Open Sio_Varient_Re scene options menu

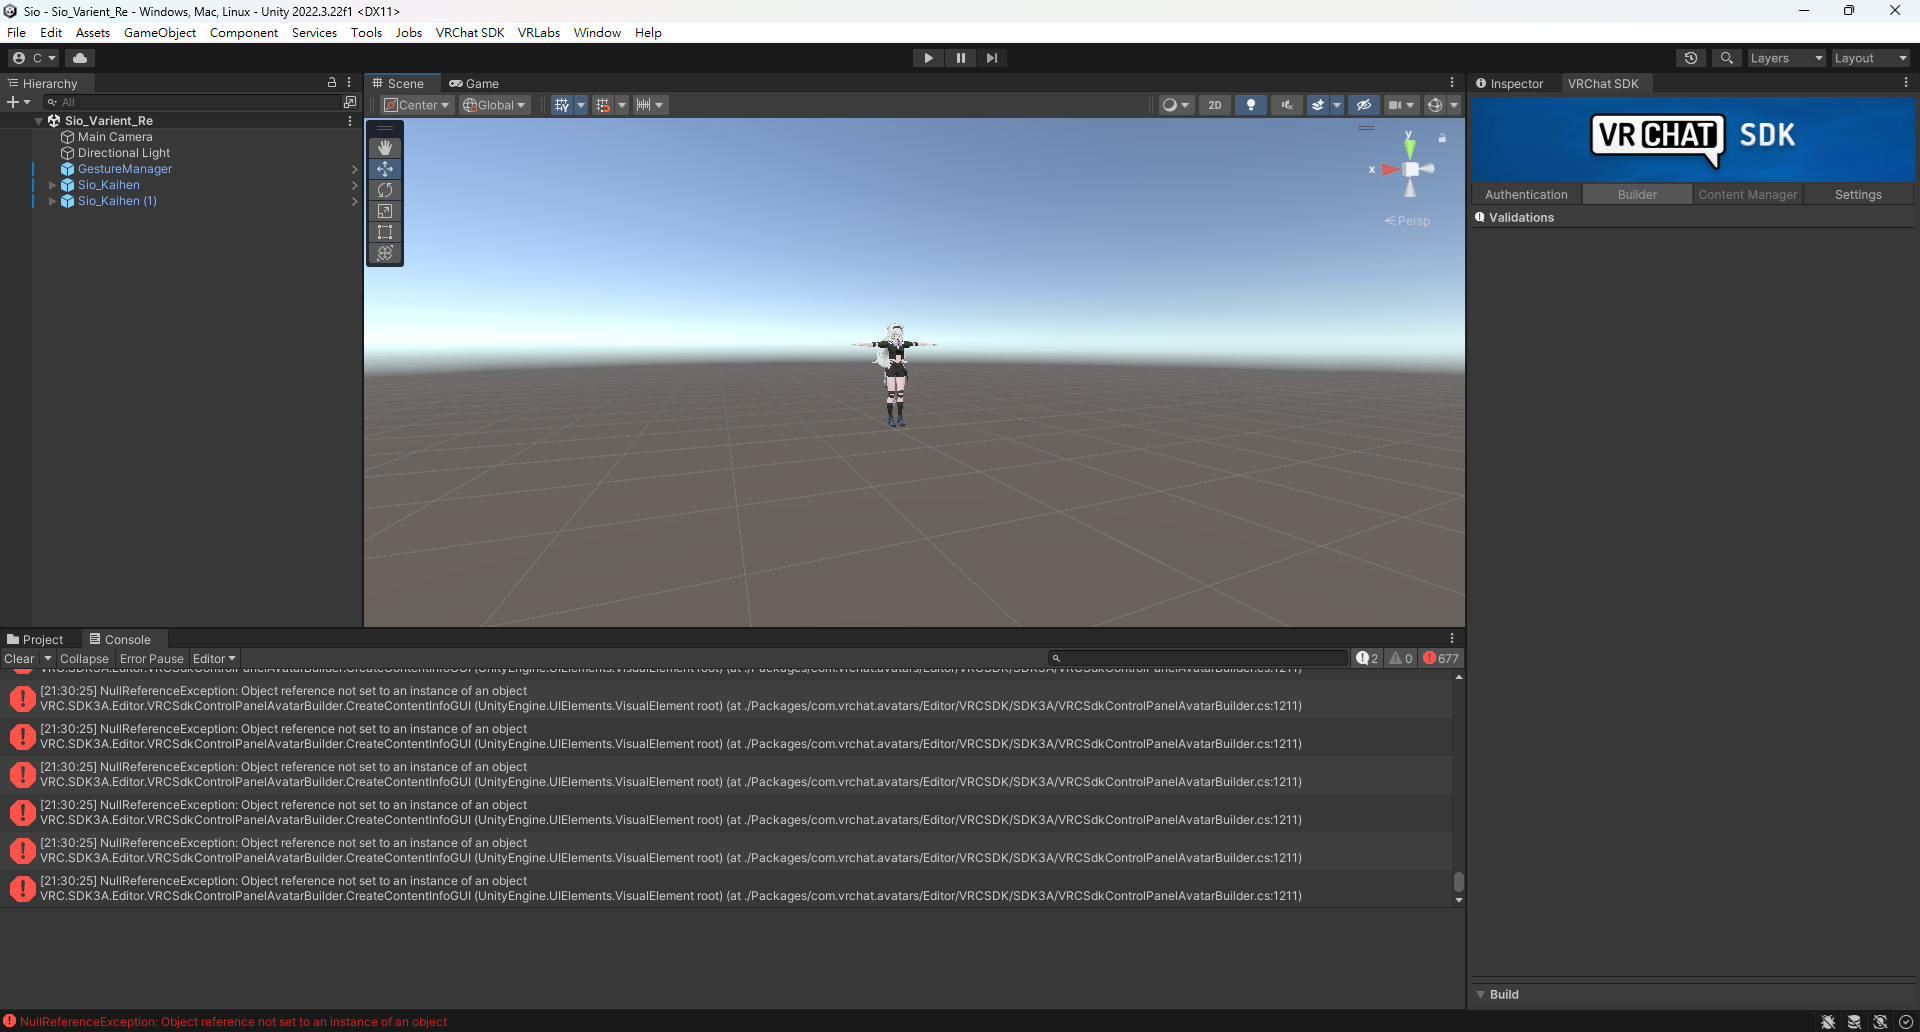click(x=350, y=121)
